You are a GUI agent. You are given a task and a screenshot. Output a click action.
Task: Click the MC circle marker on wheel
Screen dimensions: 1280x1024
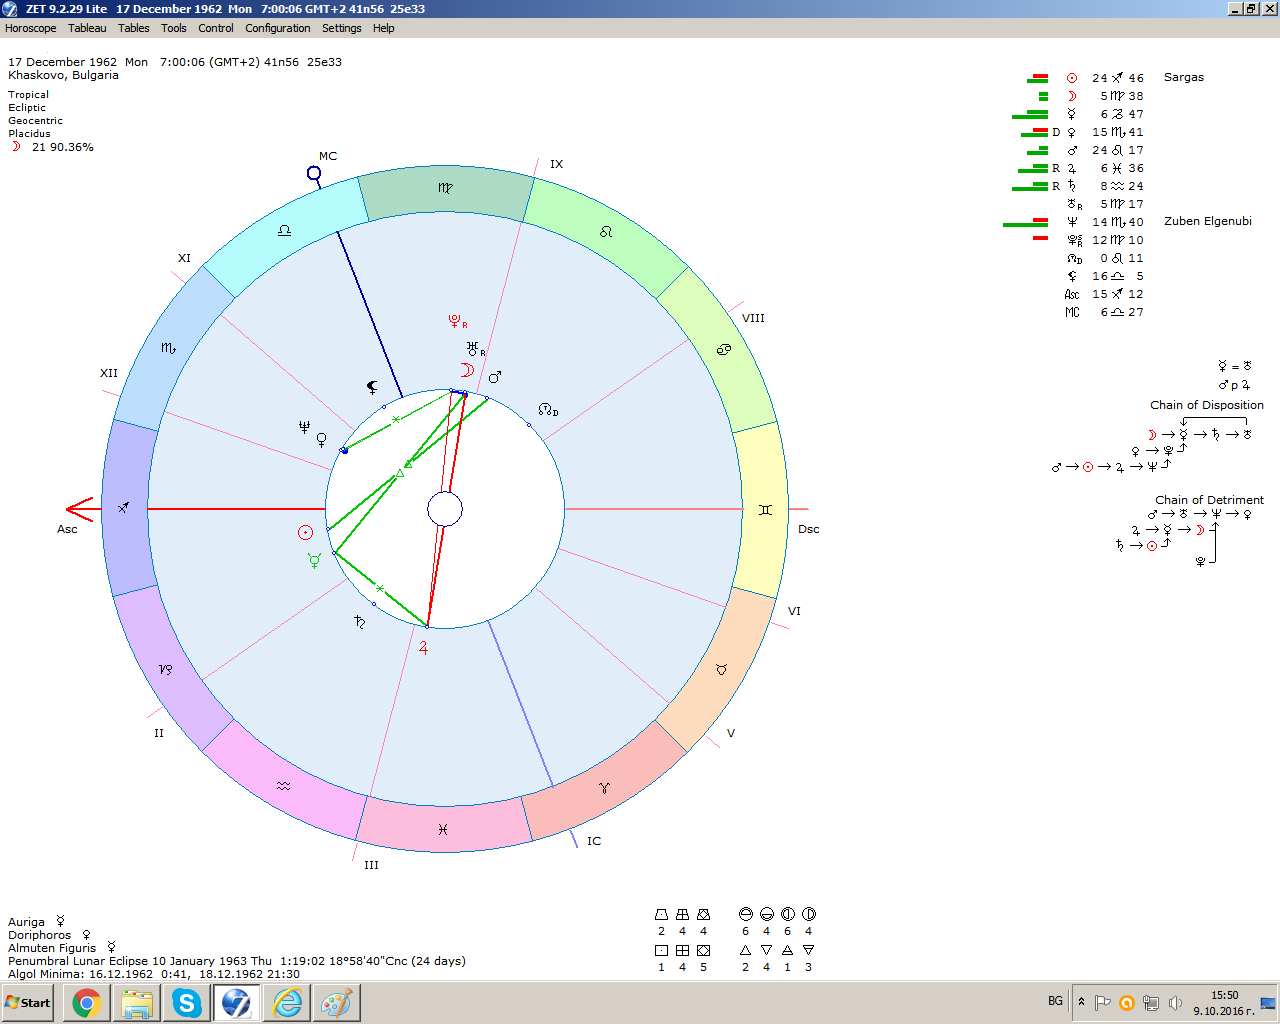pyautogui.click(x=314, y=174)
